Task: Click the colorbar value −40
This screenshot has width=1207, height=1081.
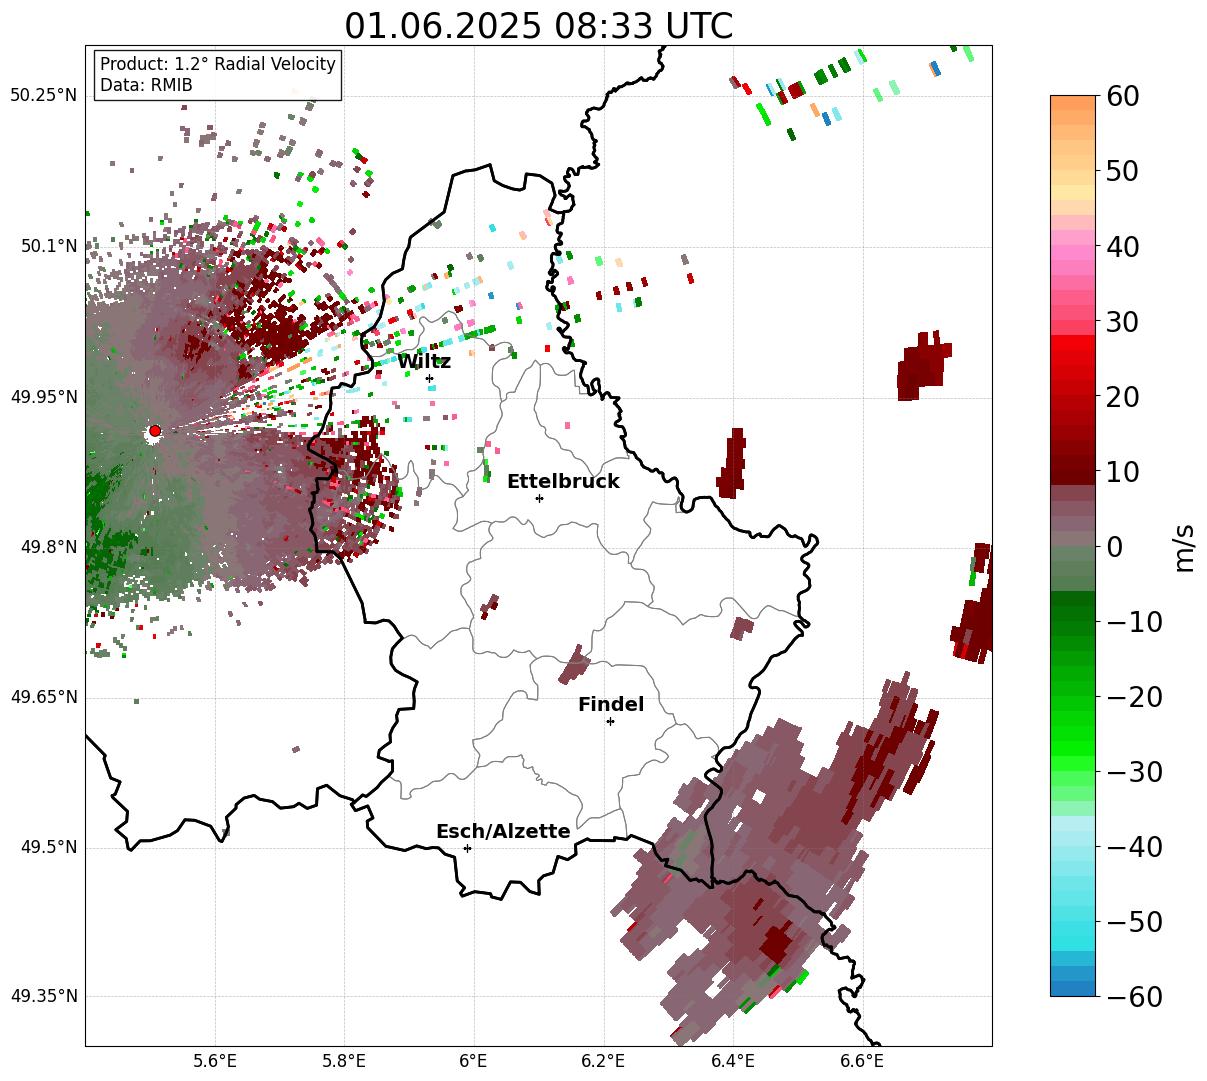Action: coord(1135,846)
